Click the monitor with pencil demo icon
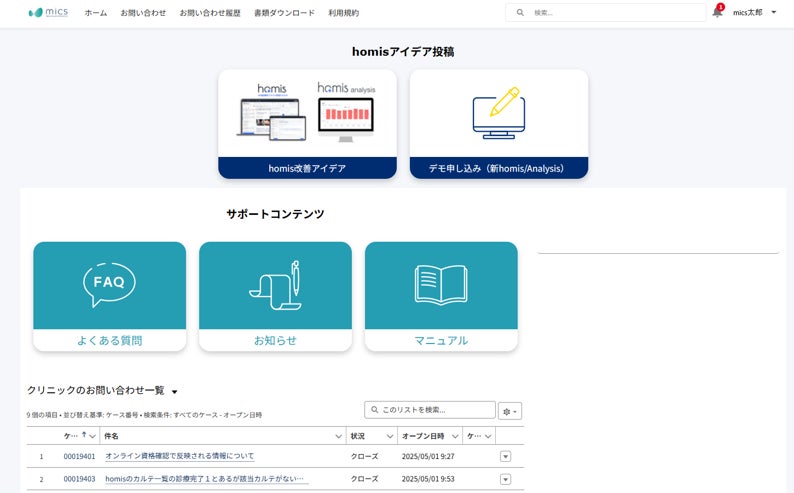Screen dimensions: 794x493 tap(499, 113)
